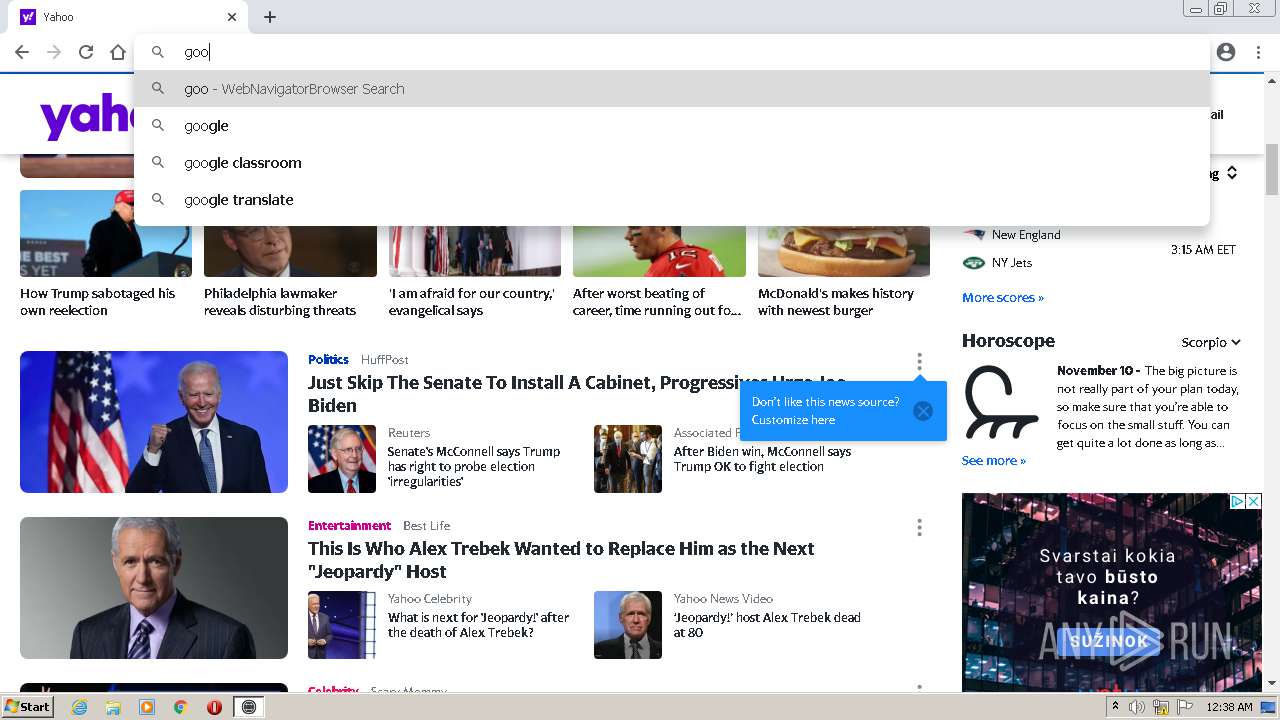1280x720 pixels.
Task: Click the page vertical scrollbar thumb
Action: (x=1272, y=169)
